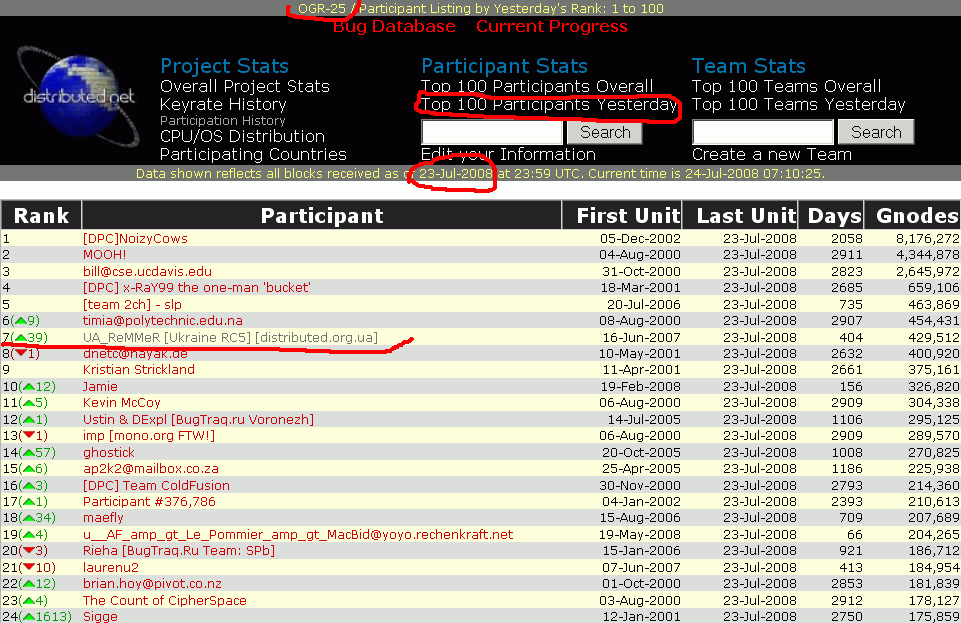Image resolution: width=961 pixels, height=623 pixels.
Task: Click the green up arrow in rank 14
Action: [29, 453]
